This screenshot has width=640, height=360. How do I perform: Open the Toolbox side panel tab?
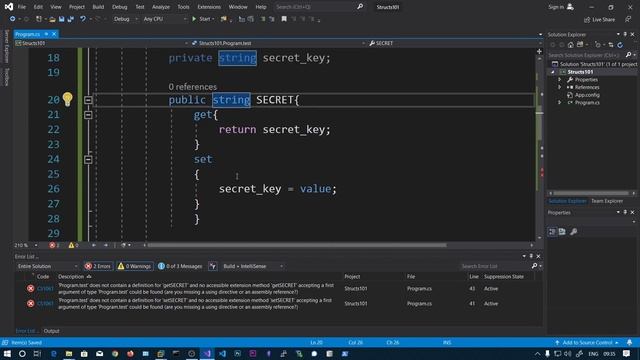pos(7,77)
